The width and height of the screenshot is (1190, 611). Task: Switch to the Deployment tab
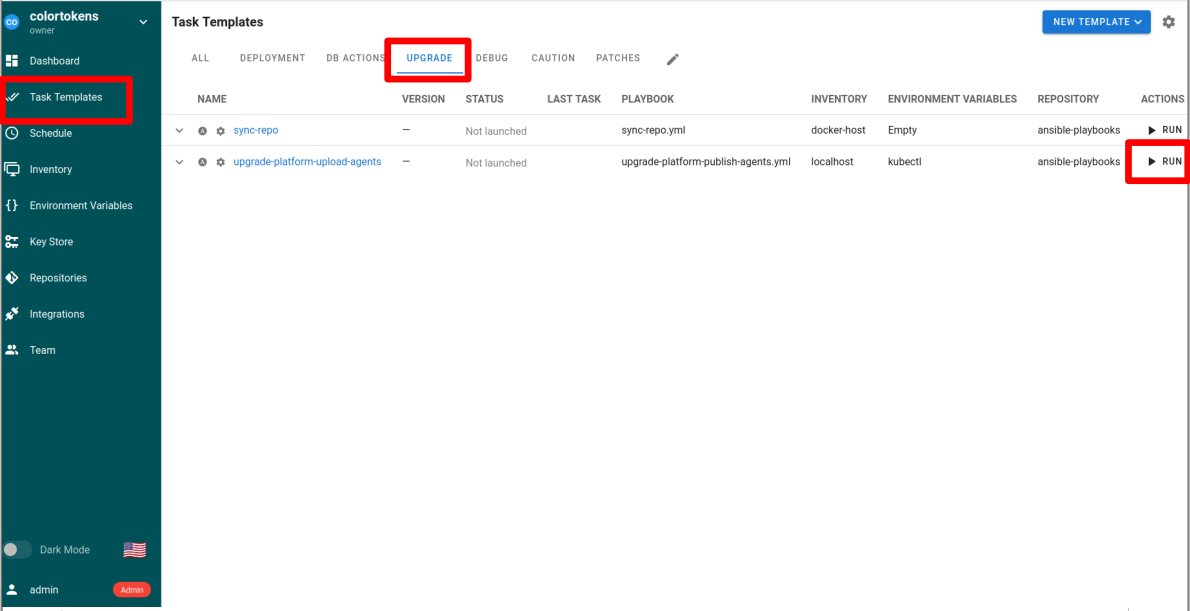click(x=272, y=58)
